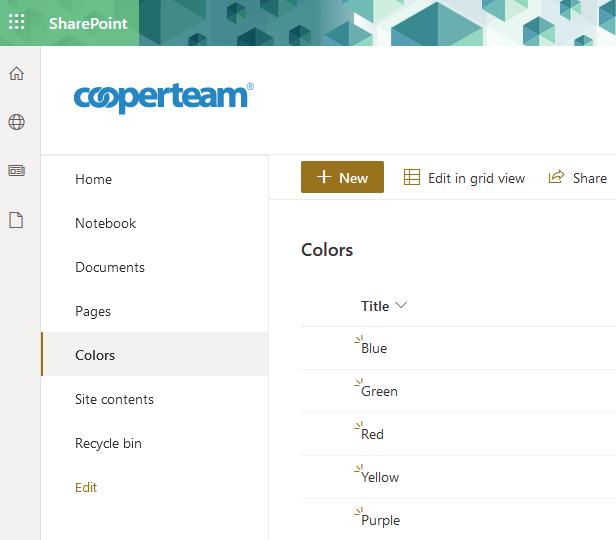Open the Purple list item
Viewport: 616px width, 540px height.
coord(380,520)
